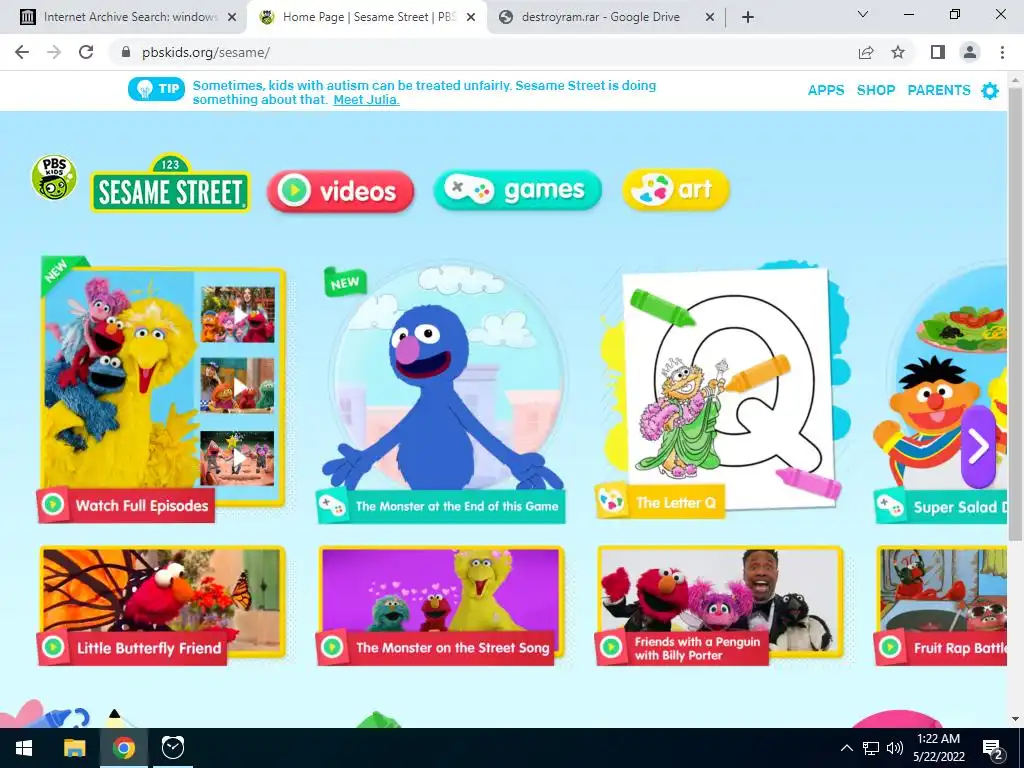Screen dimensions: 1024x768
Task: Open the videos section button
Action: (340, 191)
